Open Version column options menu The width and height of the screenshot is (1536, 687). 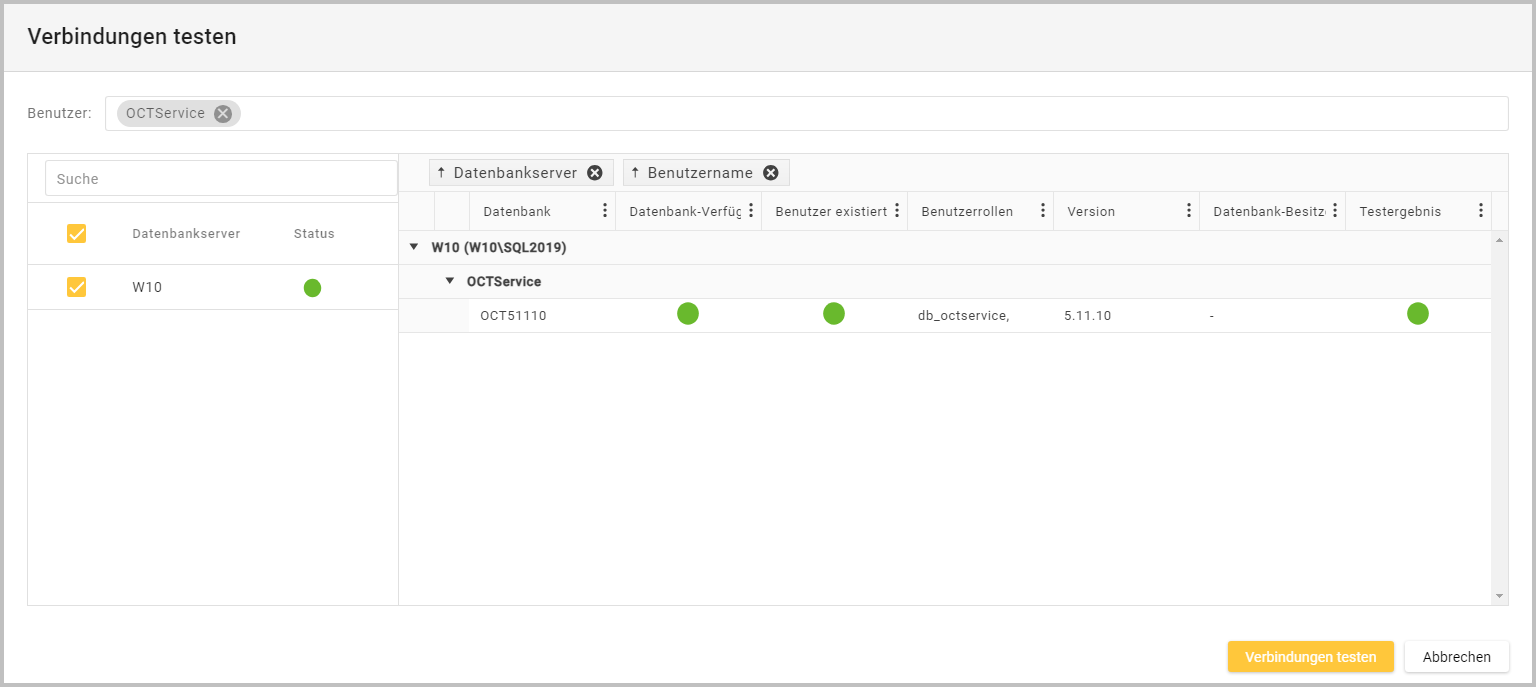1189,211
